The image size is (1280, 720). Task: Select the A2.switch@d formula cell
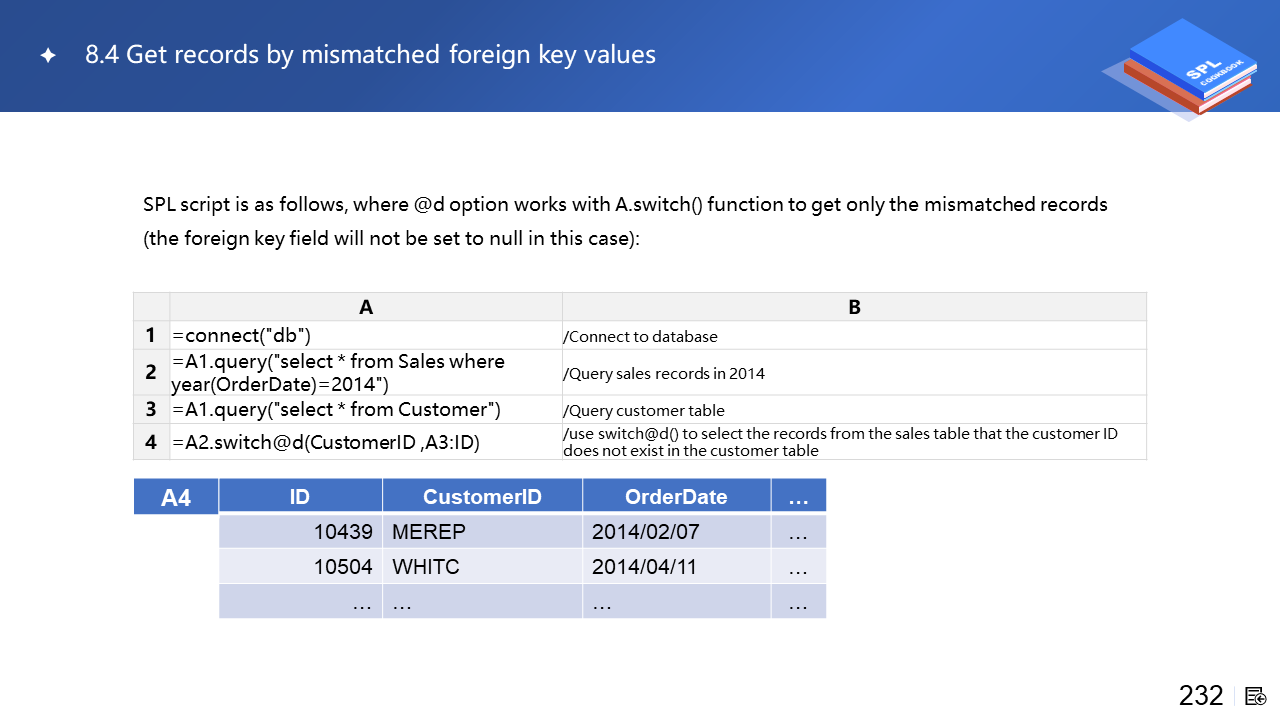tap(365, 442)
